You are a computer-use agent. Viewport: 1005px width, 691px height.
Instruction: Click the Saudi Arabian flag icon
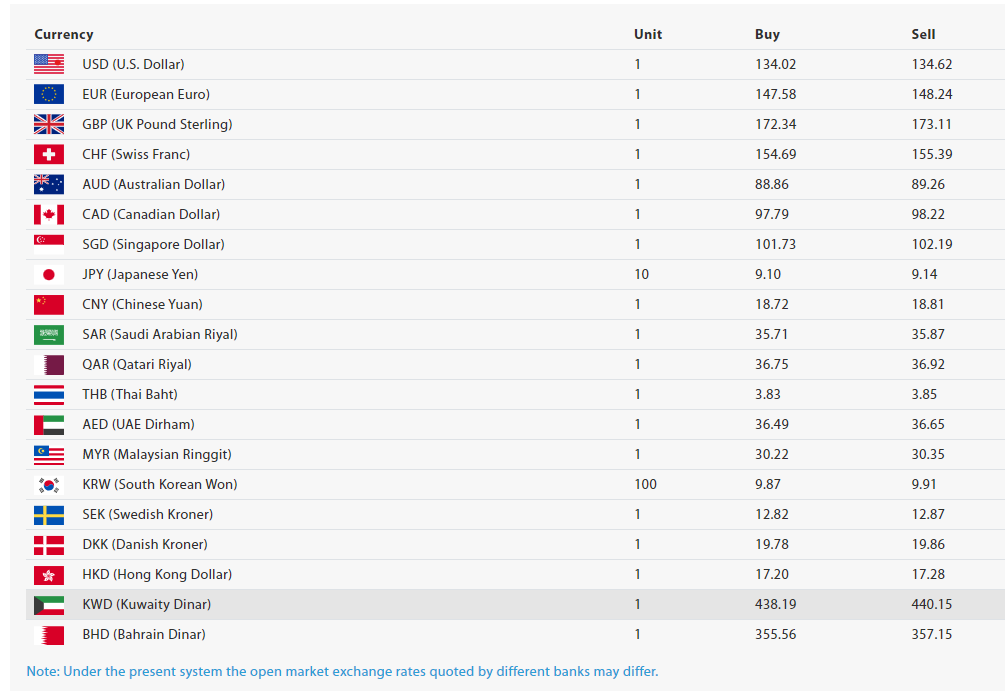(x=48, y=334)
